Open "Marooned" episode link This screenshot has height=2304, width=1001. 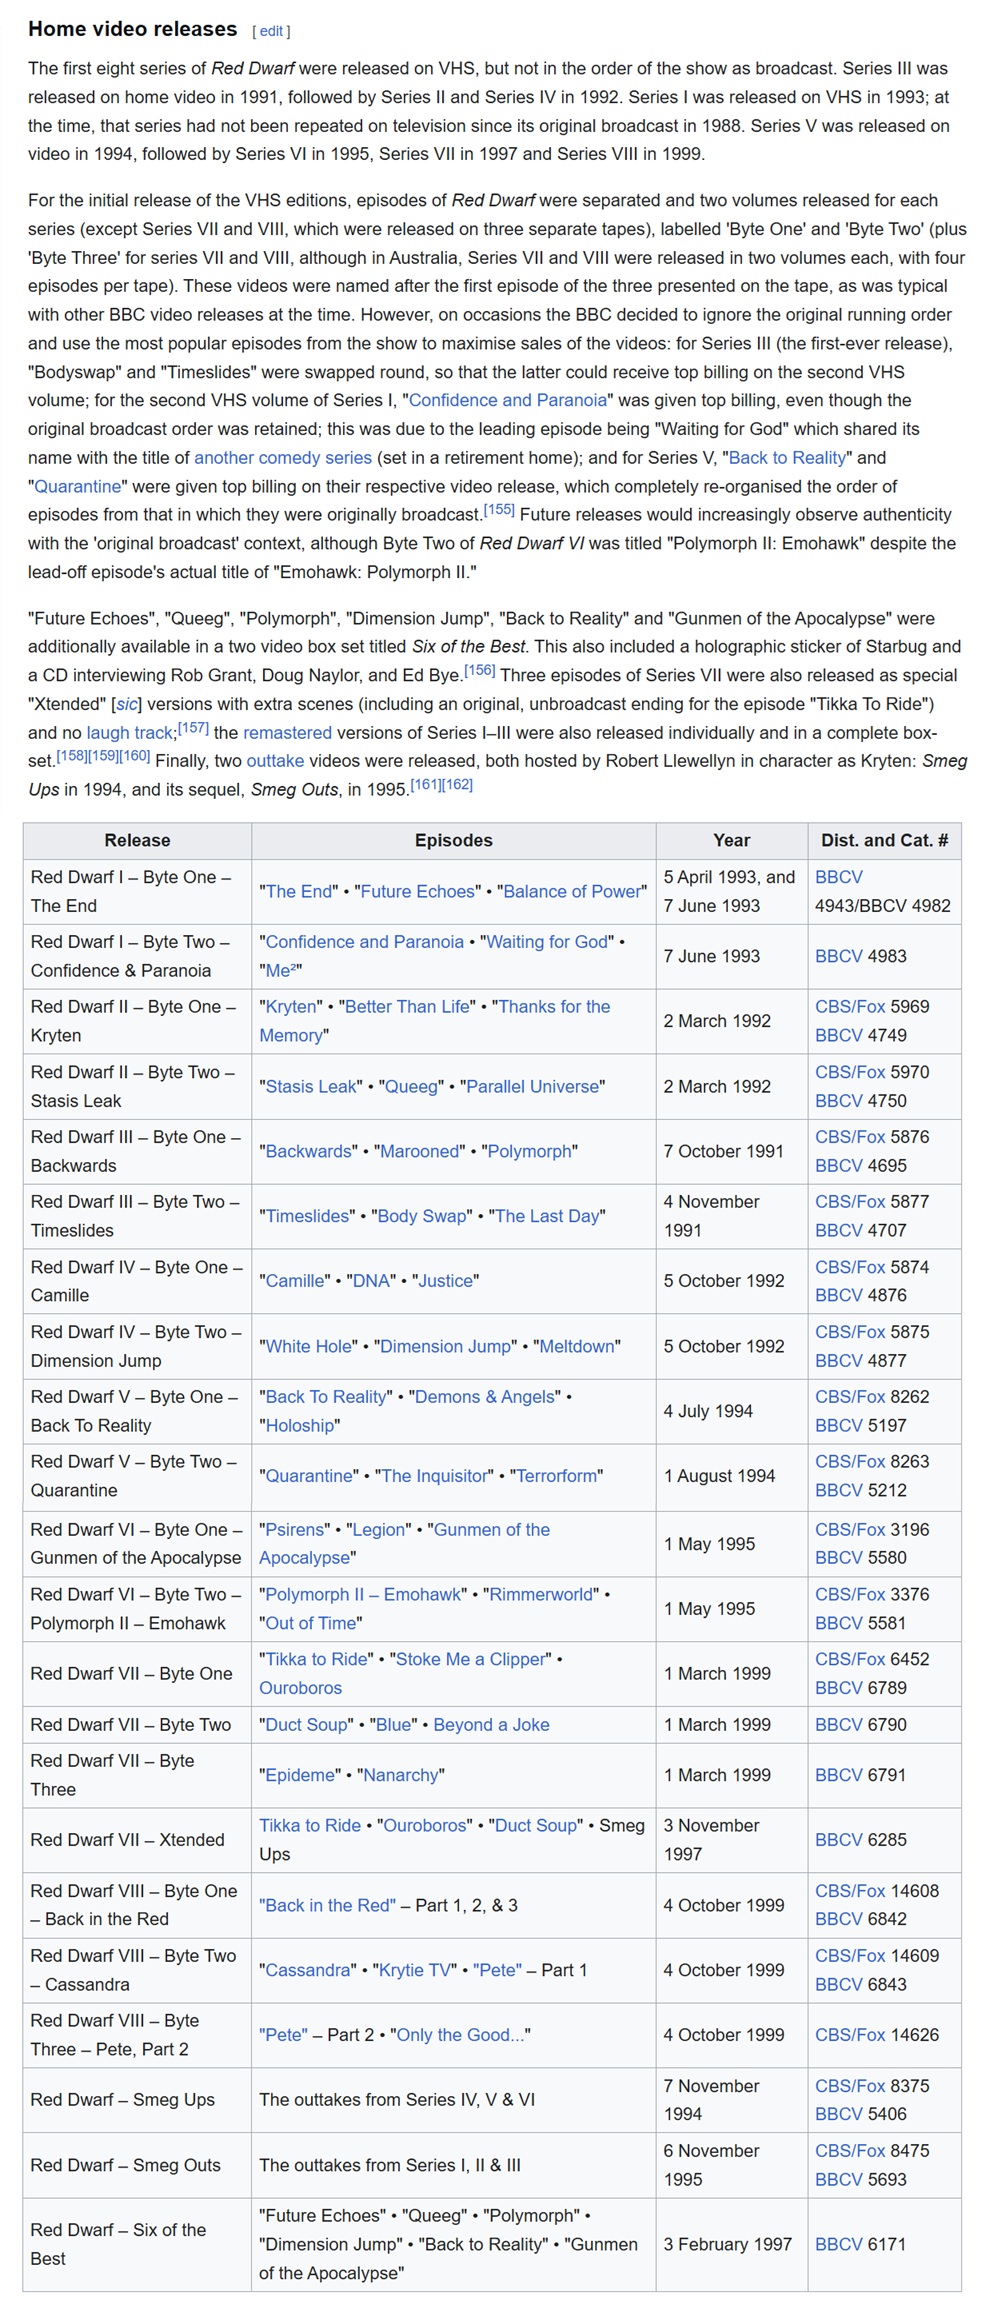tap(420, 1152)
